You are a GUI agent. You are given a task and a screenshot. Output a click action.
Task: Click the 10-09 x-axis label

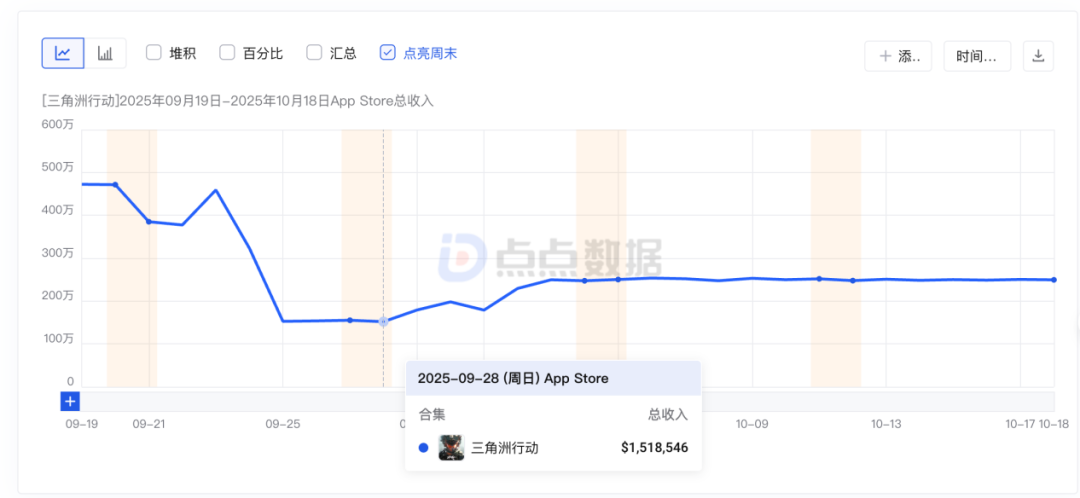click(x=752, y=424)
